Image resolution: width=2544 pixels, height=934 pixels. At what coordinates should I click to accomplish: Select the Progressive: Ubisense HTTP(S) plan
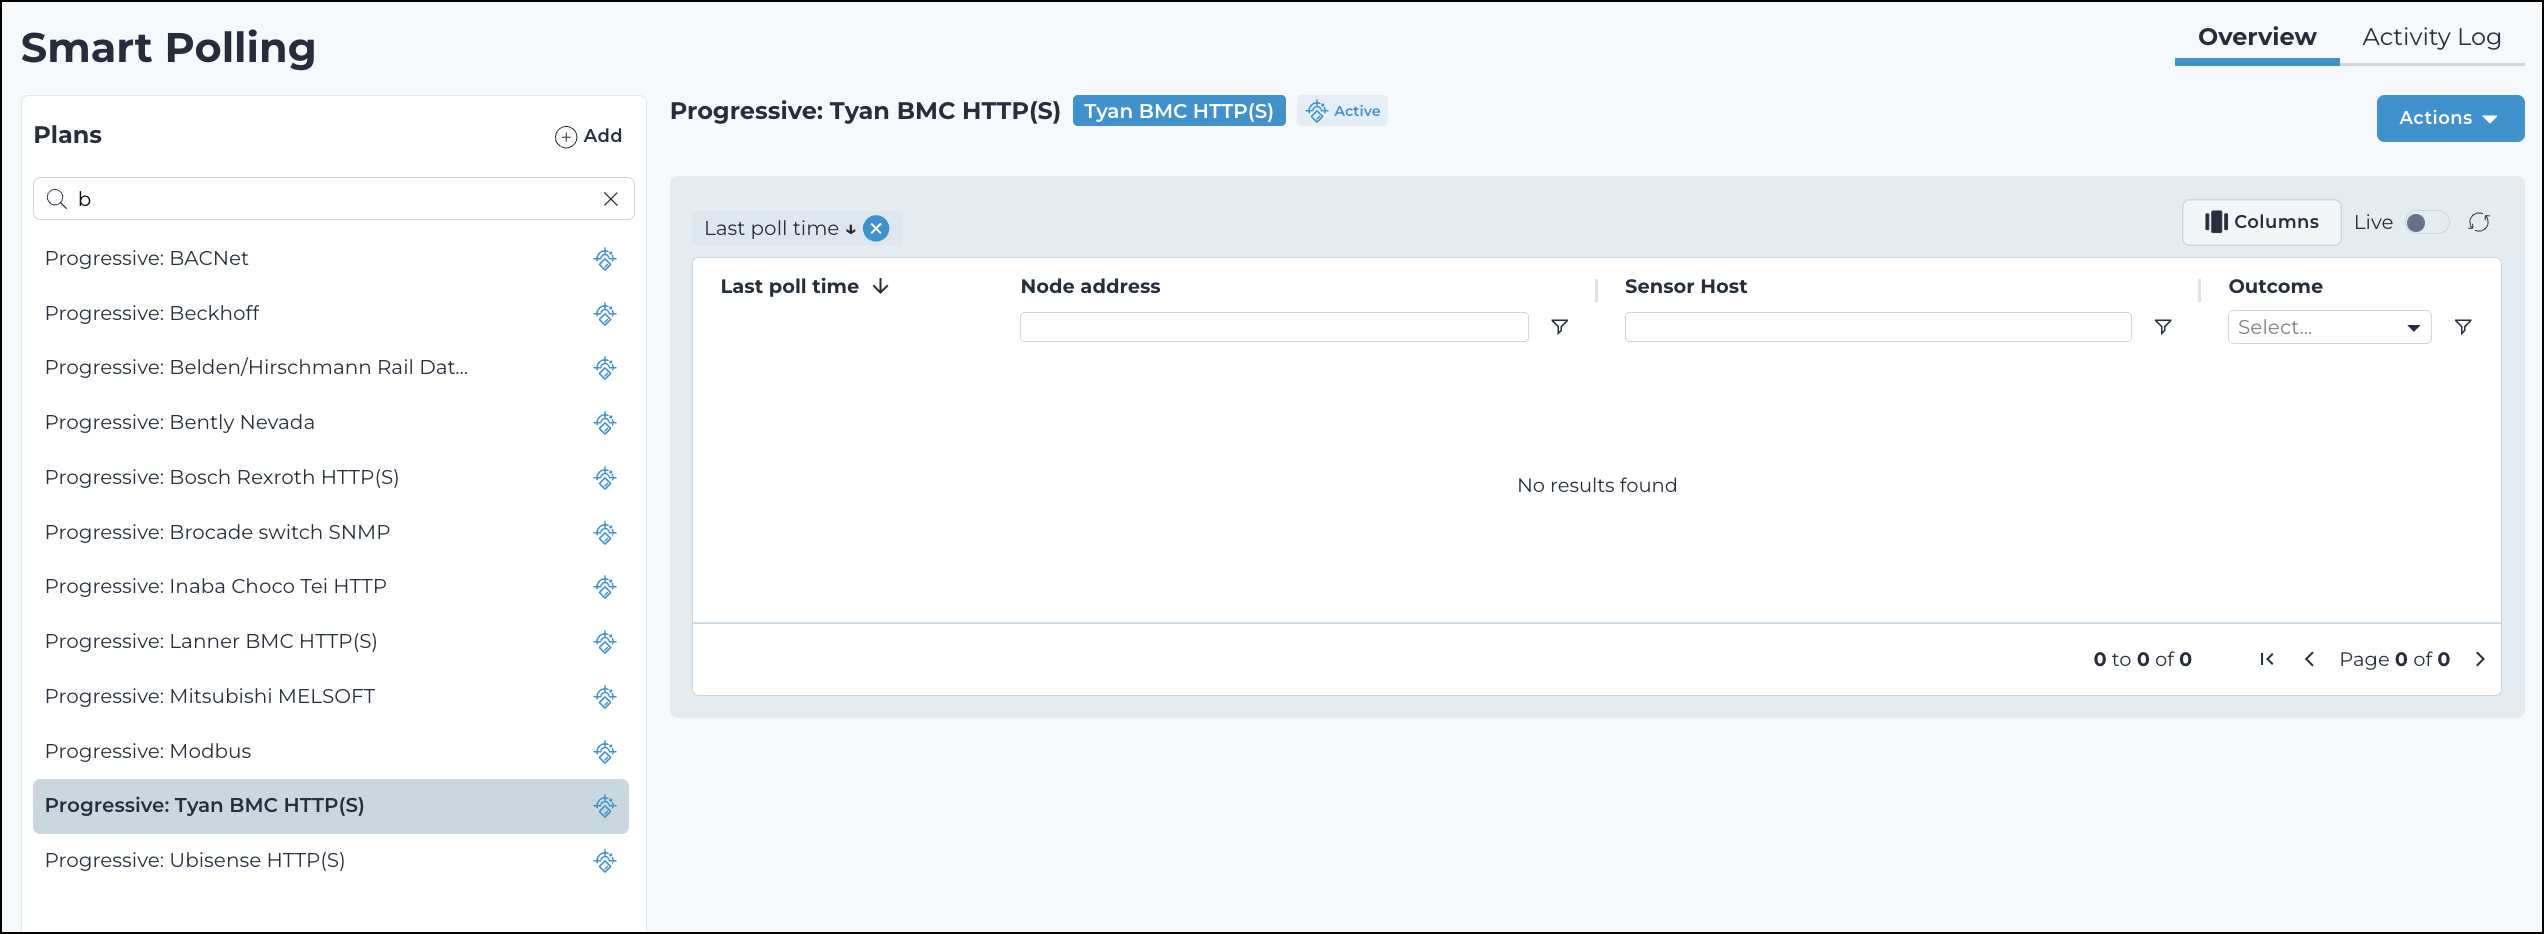click(331, 861)
